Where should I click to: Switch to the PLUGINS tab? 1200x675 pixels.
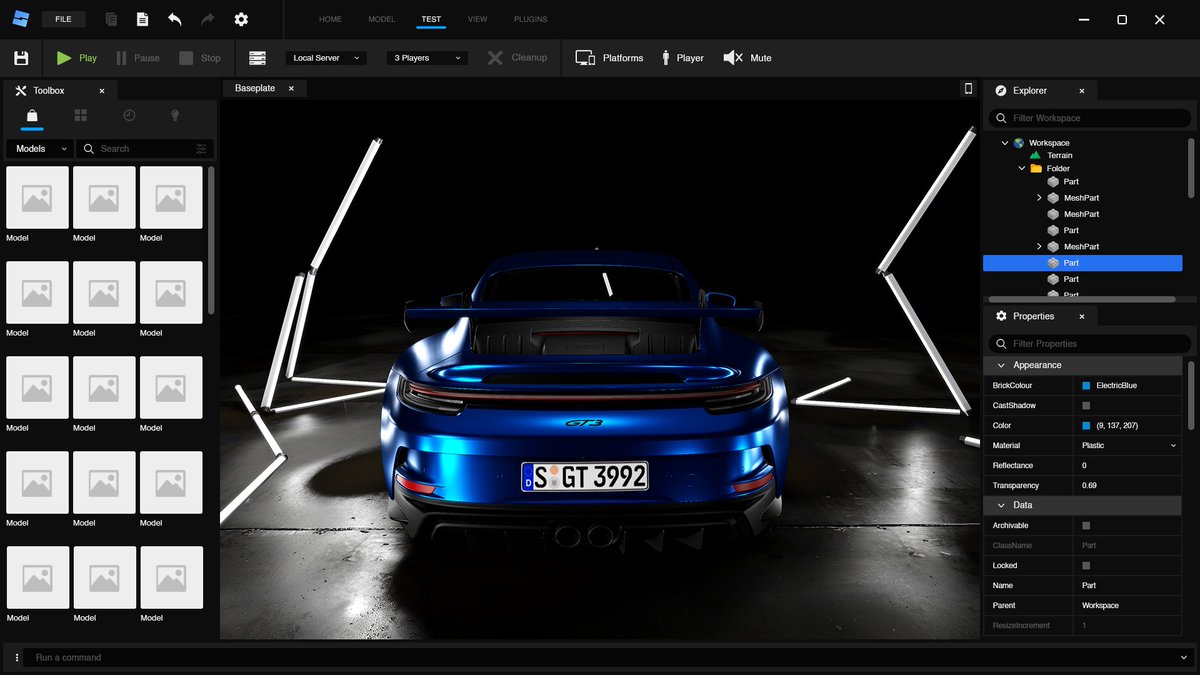pyautogui.click(x=531, y=19)
